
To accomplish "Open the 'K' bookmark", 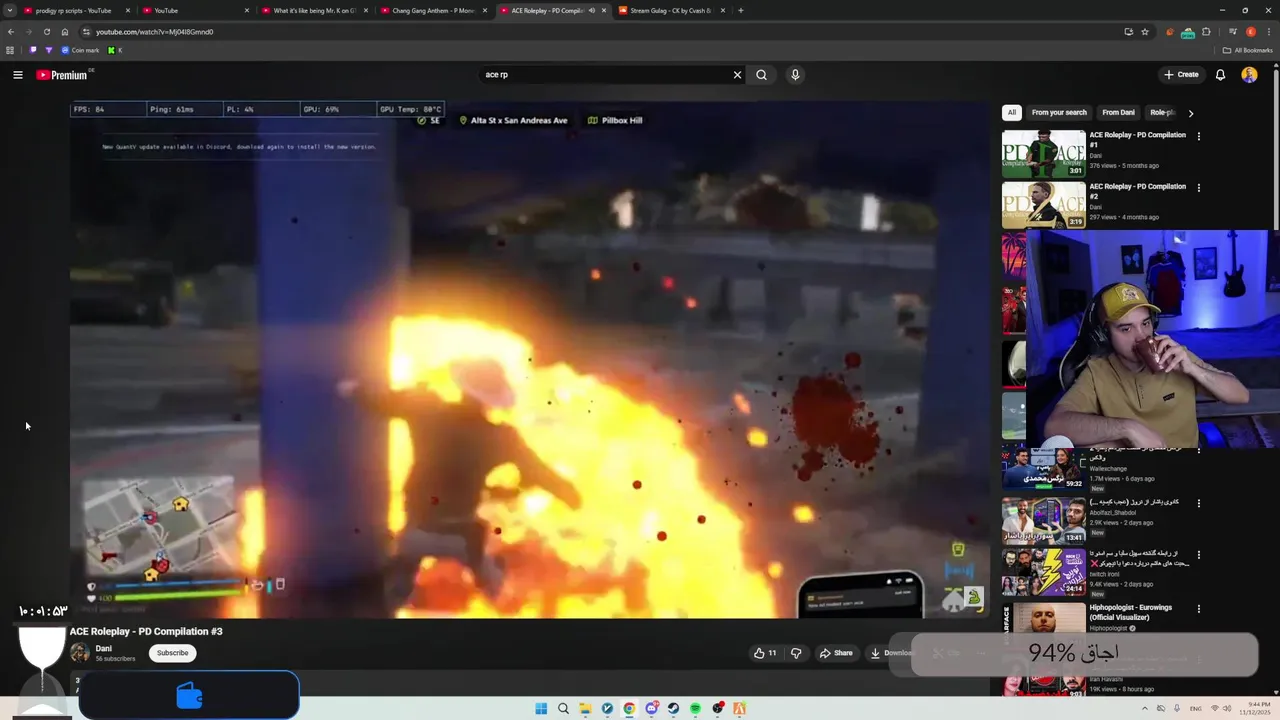I will tap(116, 50).
